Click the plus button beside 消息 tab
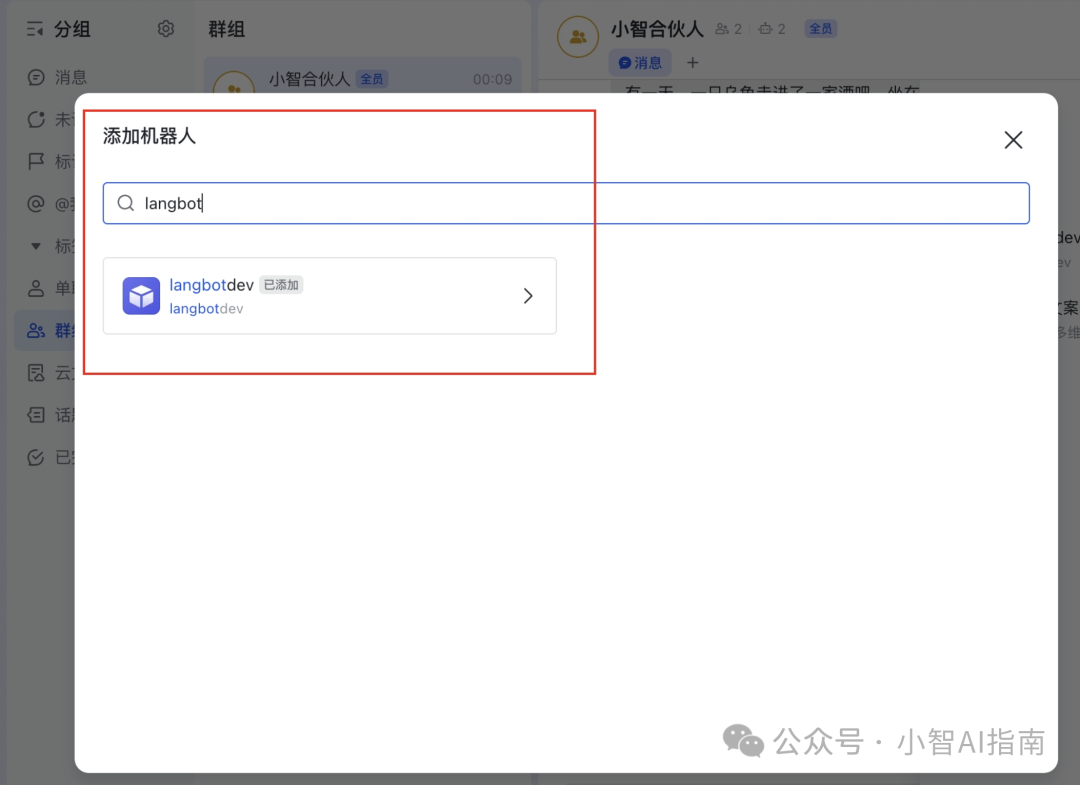1080x785 pixels. 692,63
